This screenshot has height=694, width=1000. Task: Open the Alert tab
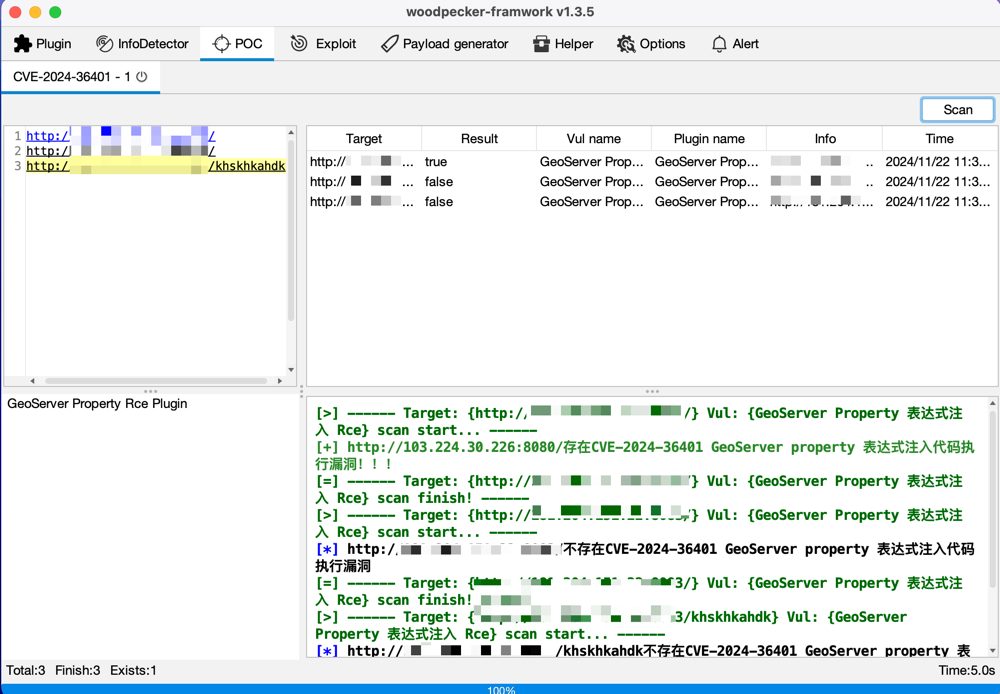[735, 43]
